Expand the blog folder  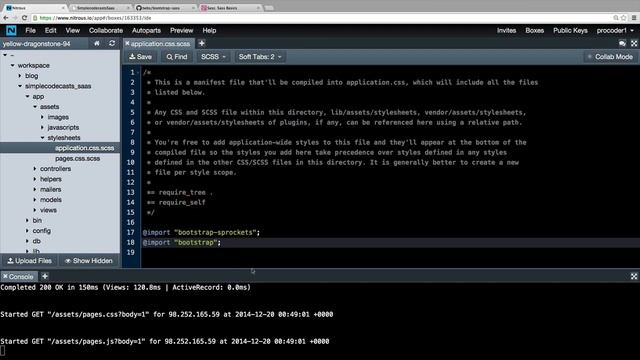click(x=20, y=76)
